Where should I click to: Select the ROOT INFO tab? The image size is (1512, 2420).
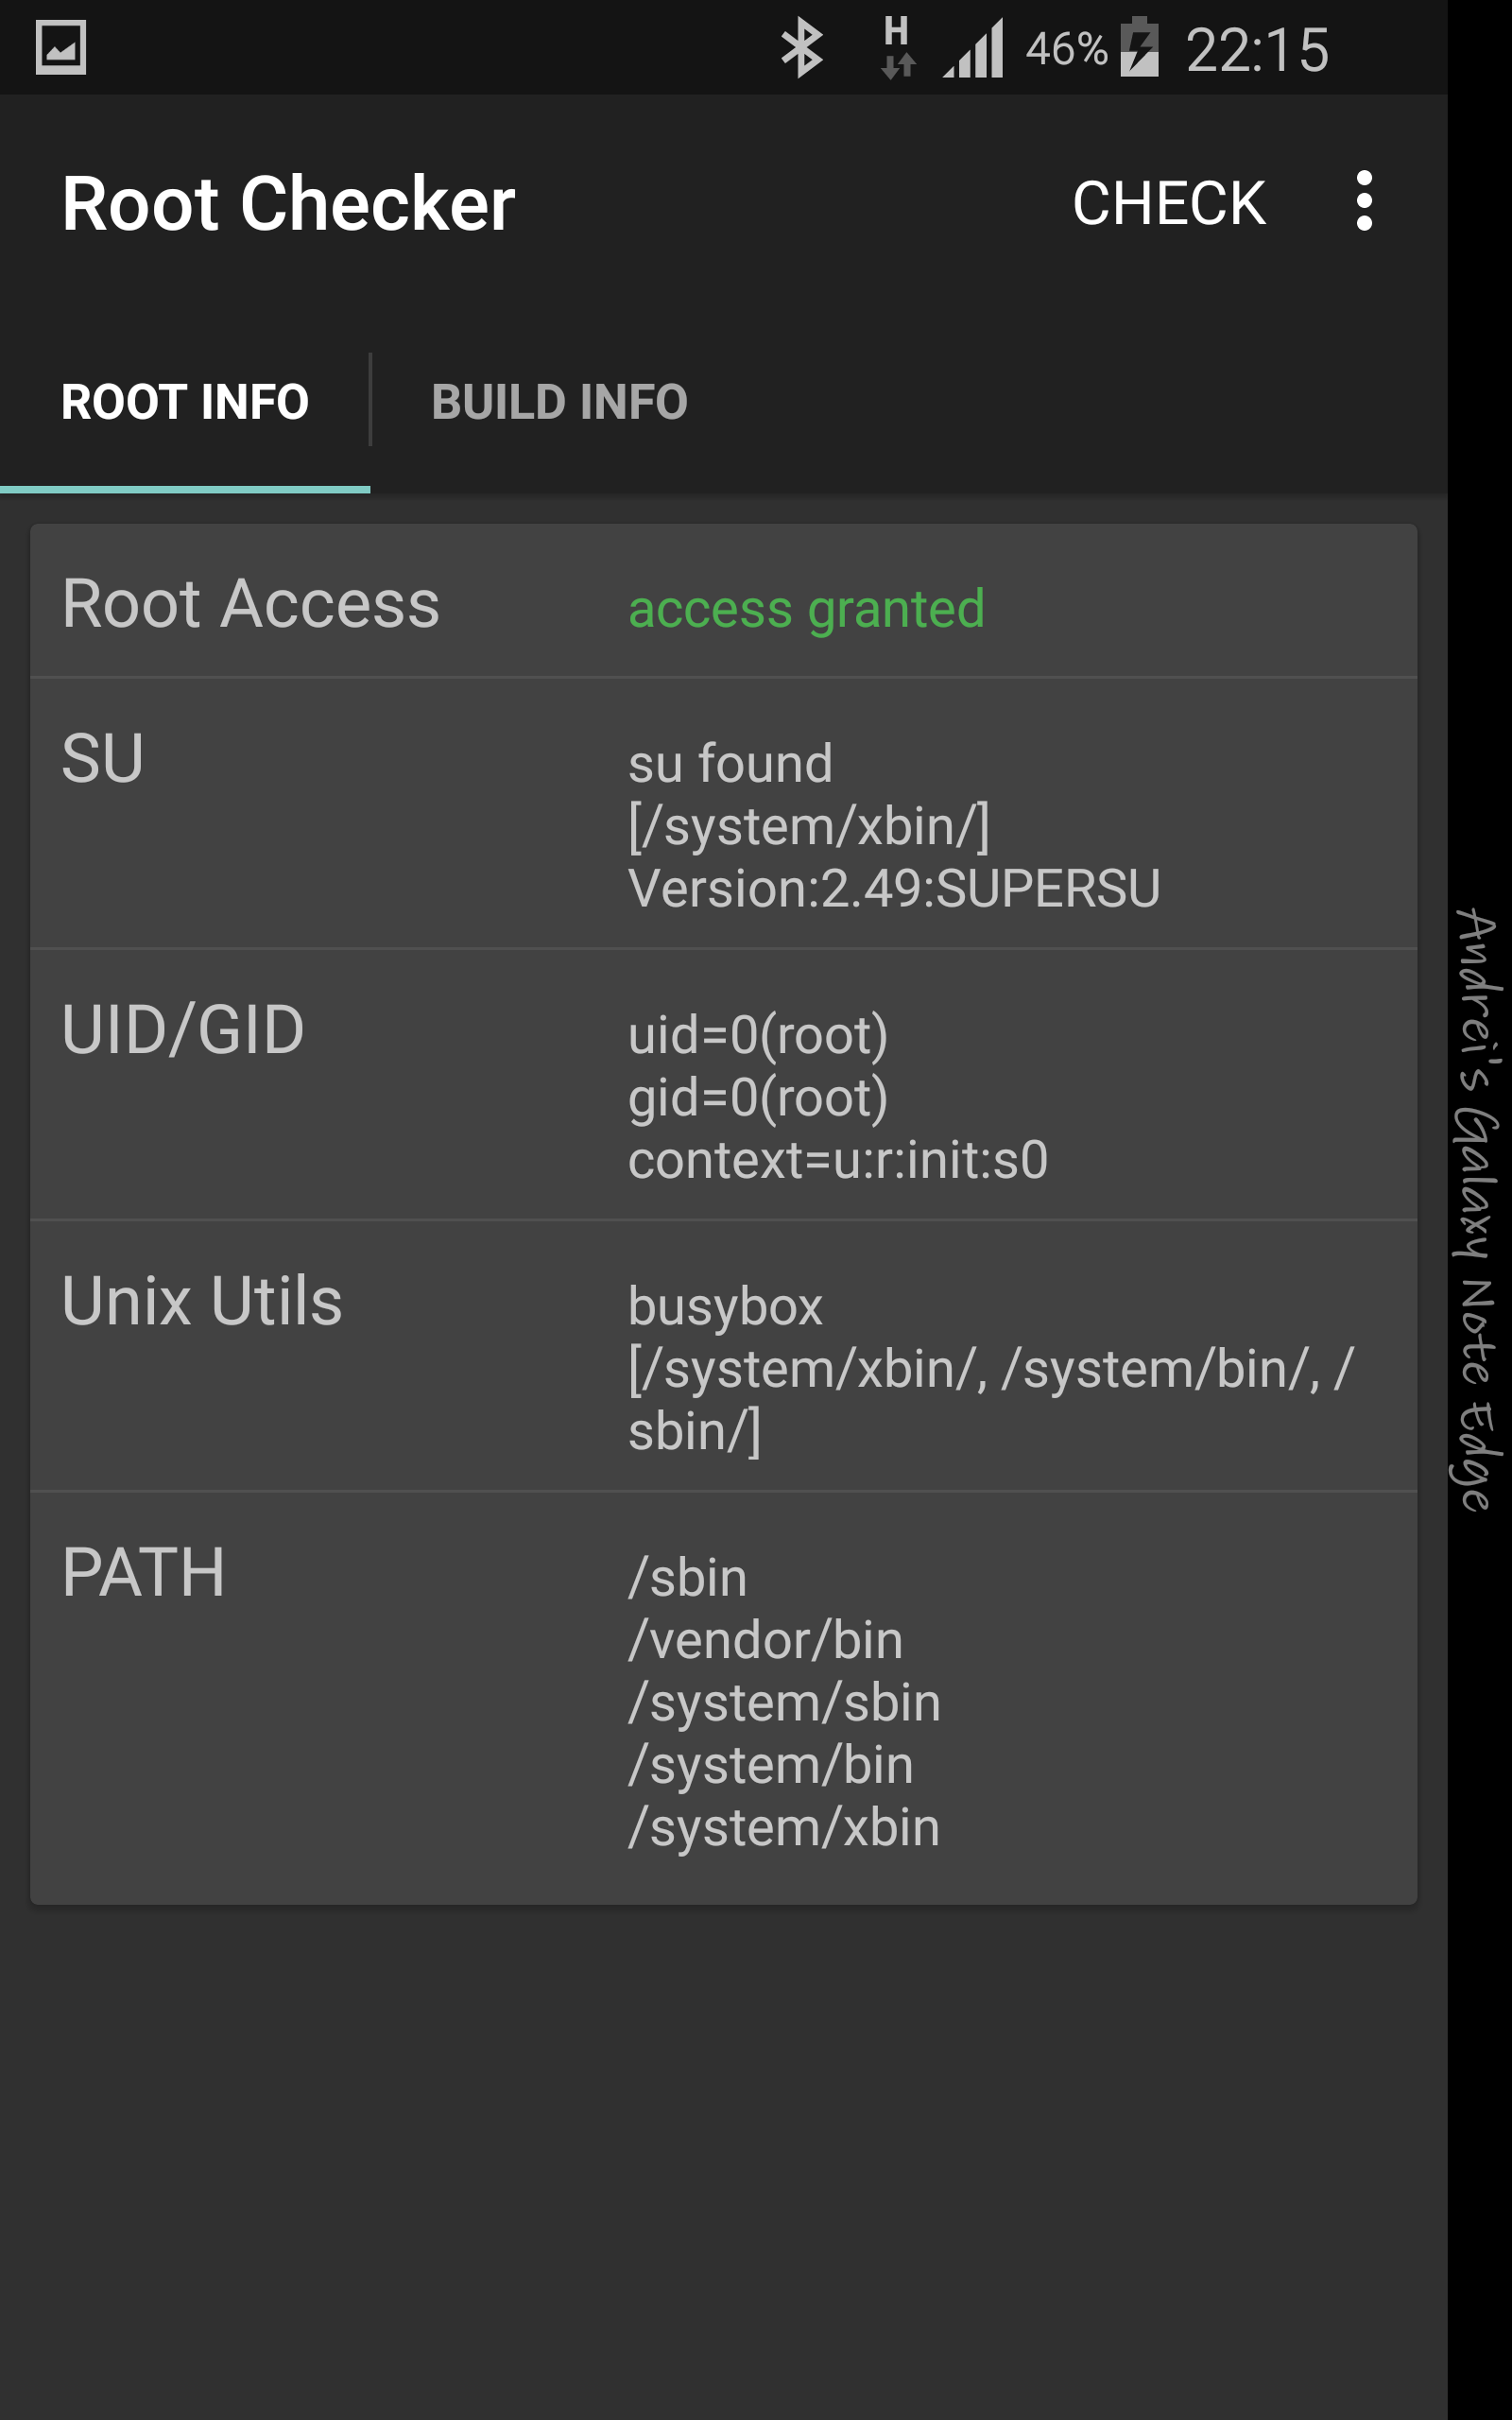(185, 402)
